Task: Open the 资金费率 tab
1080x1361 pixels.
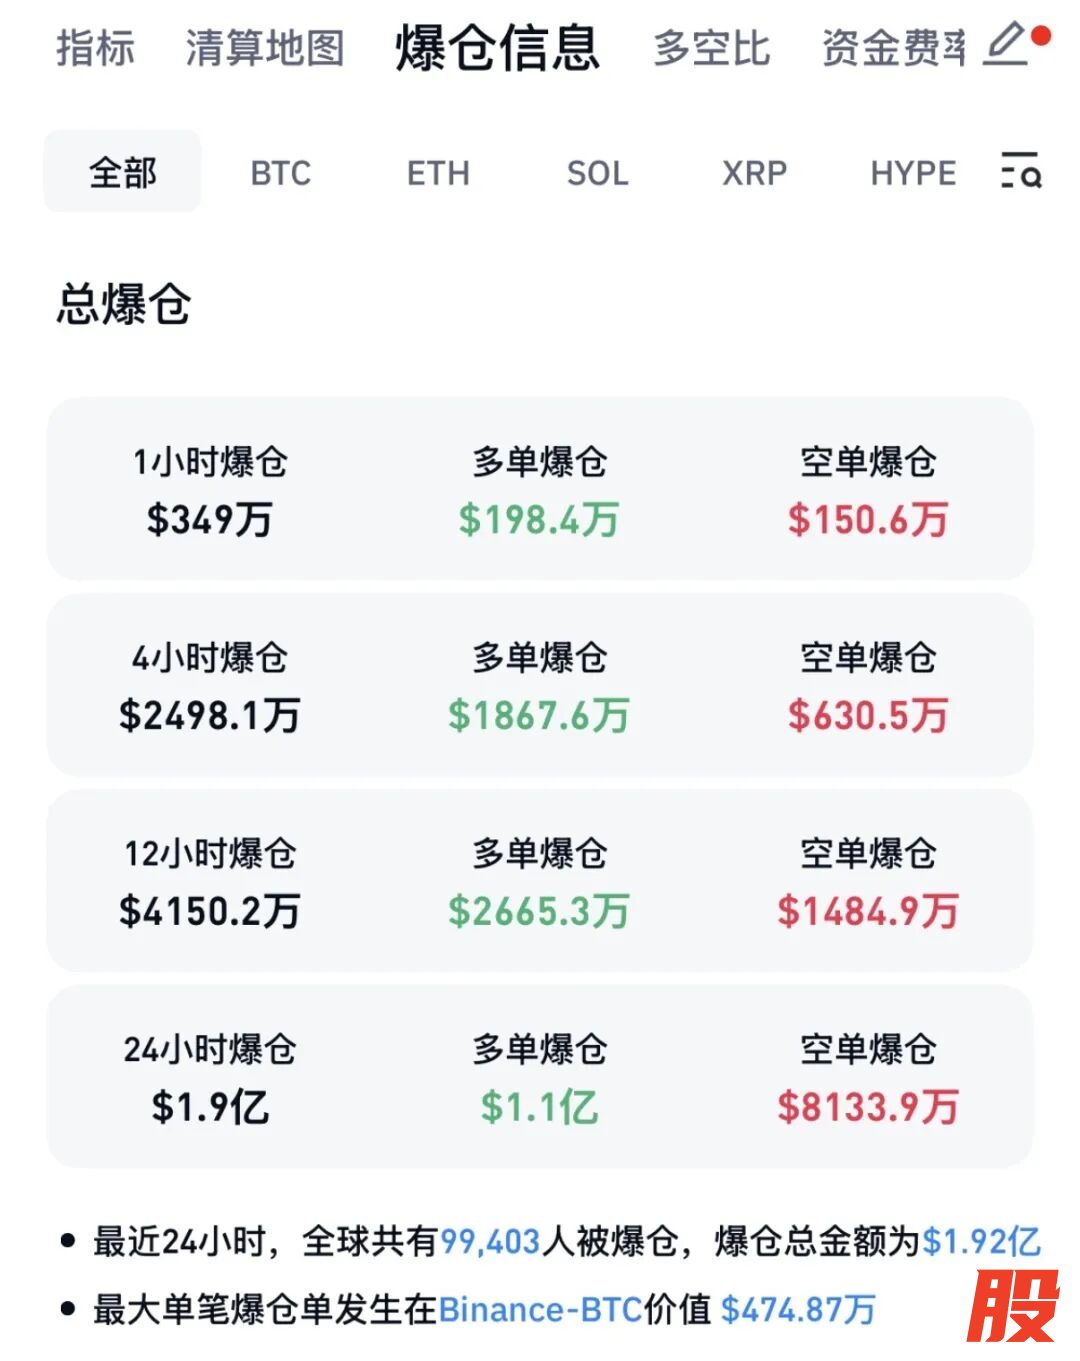Action: (893, 48)
